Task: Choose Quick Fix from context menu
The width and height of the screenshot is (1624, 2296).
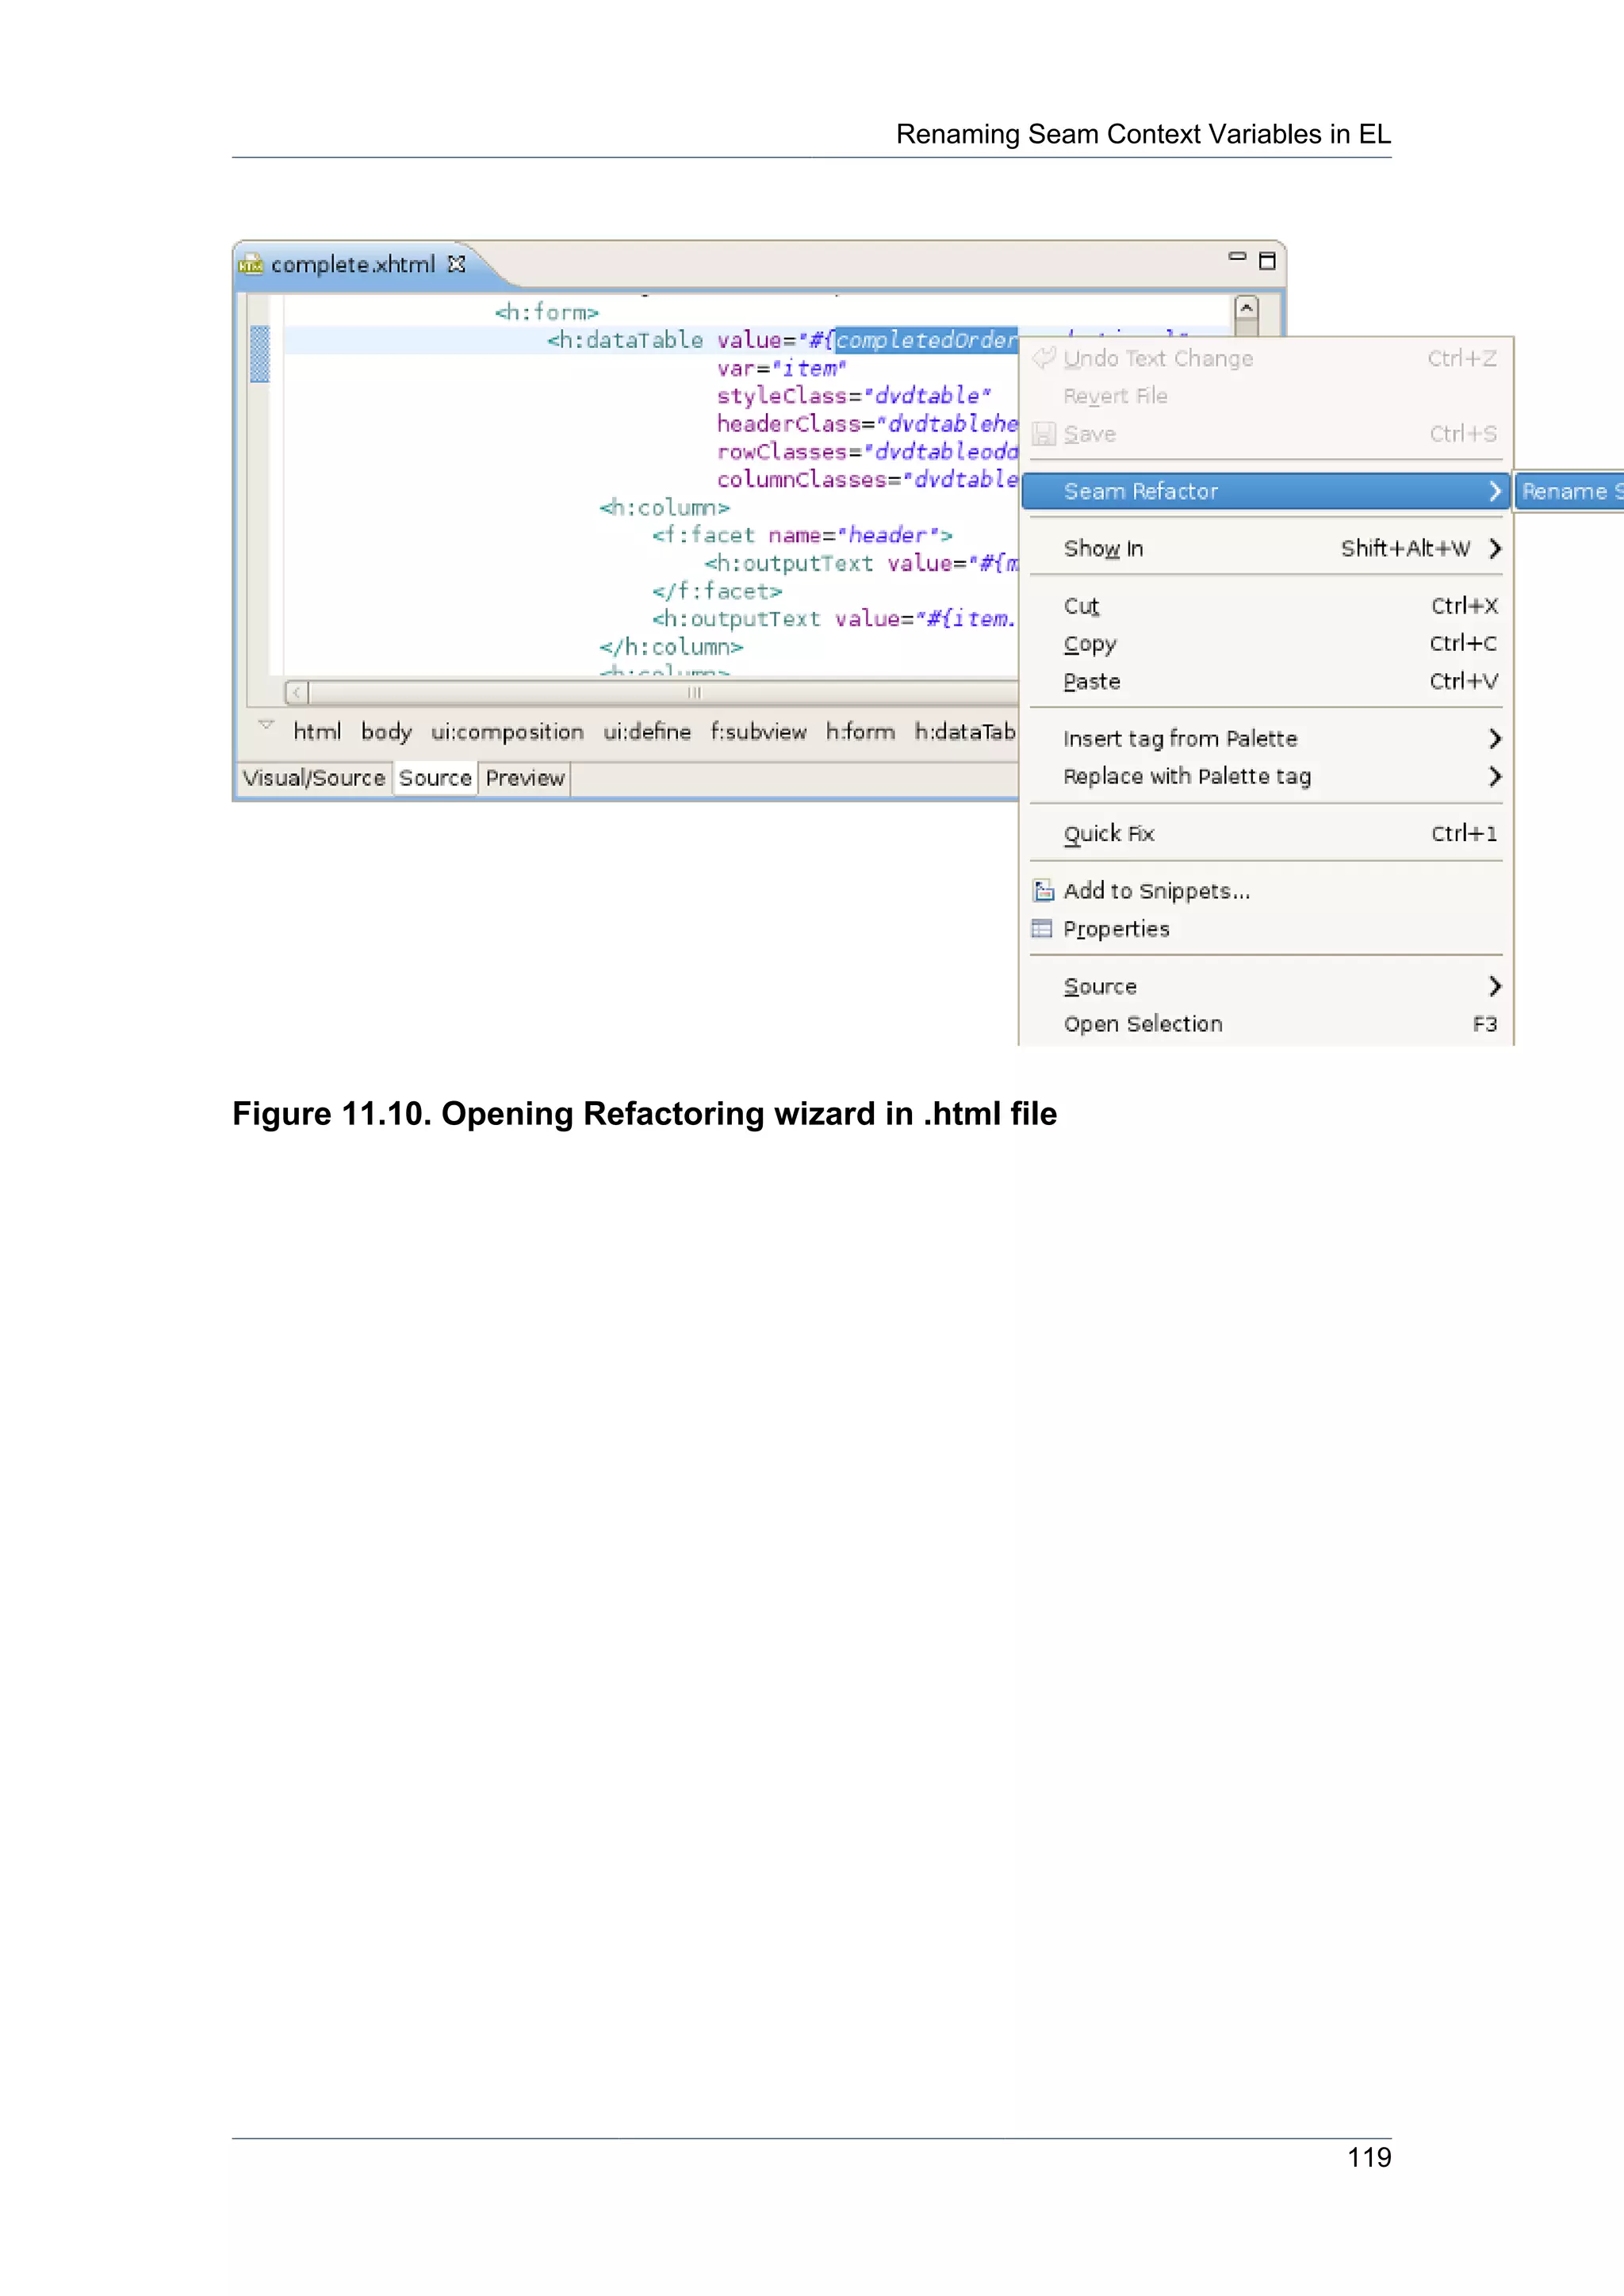Action: point(1265,833)
